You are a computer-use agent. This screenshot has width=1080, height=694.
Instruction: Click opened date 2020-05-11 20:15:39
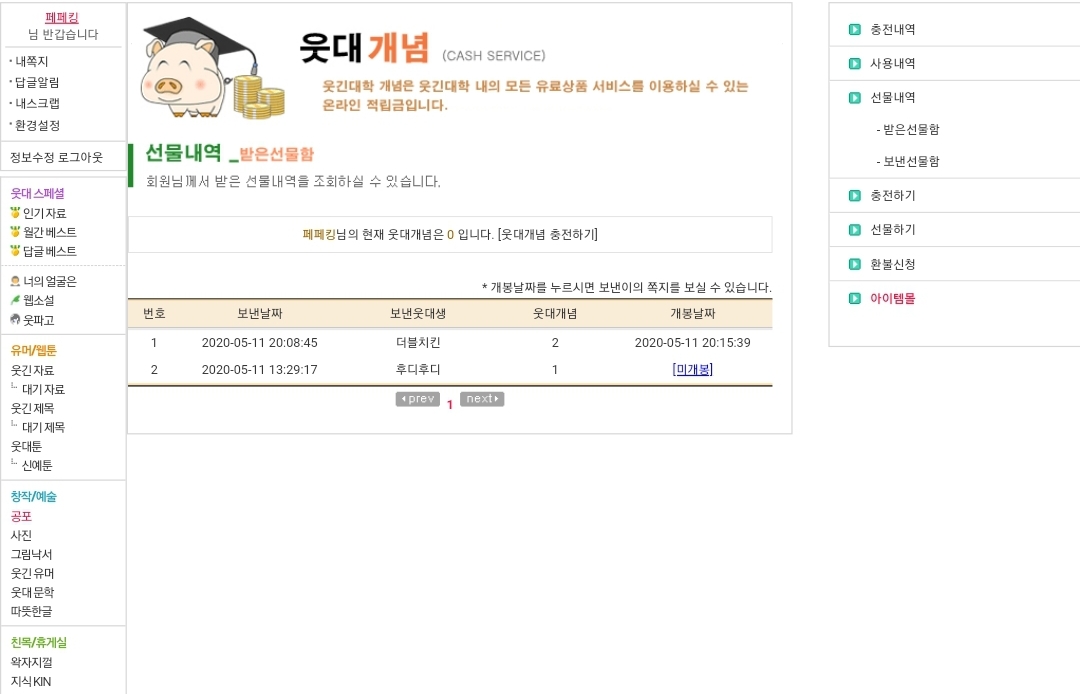pos(692,343)
